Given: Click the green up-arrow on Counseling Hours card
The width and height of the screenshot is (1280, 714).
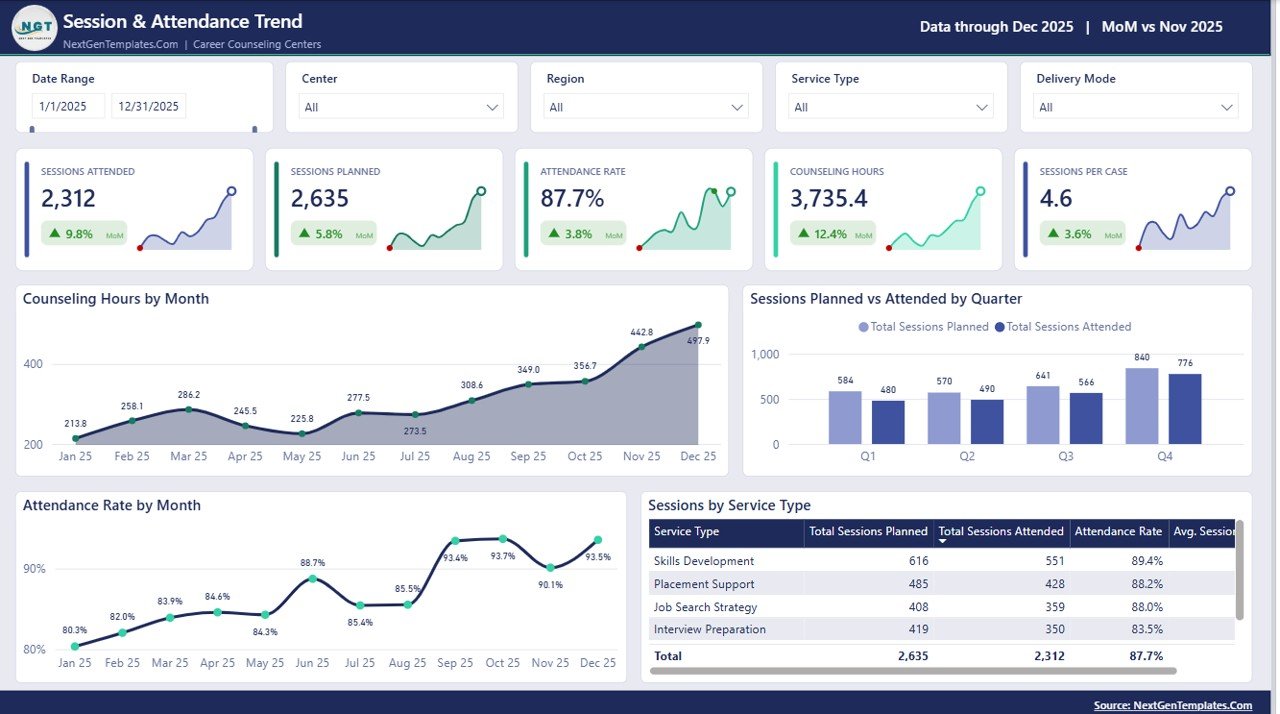Looking at the screenshot, I should [804, 234].
